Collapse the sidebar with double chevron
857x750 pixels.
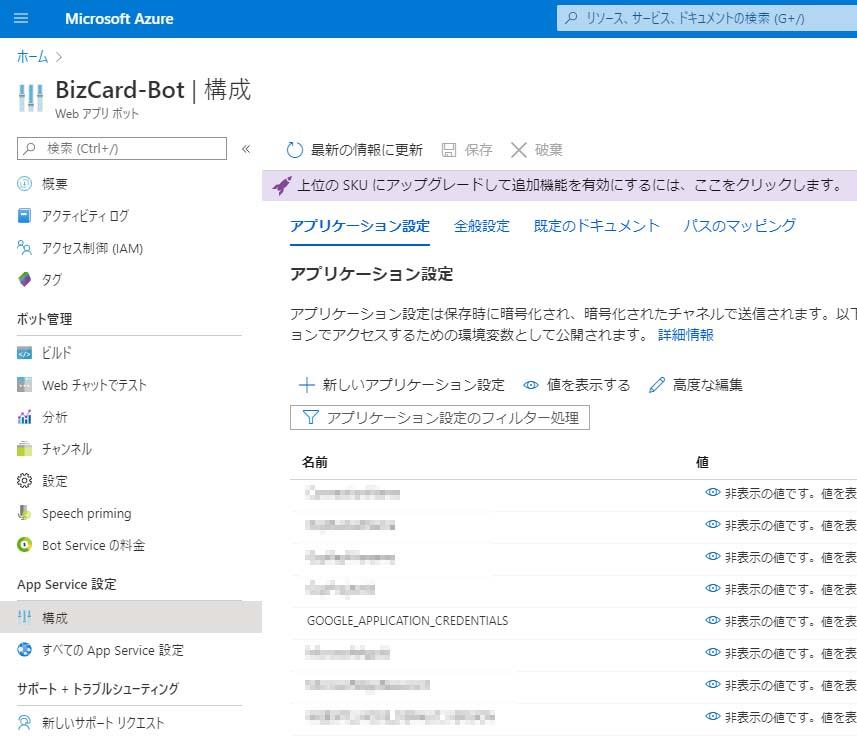click(x=246, y=149)
